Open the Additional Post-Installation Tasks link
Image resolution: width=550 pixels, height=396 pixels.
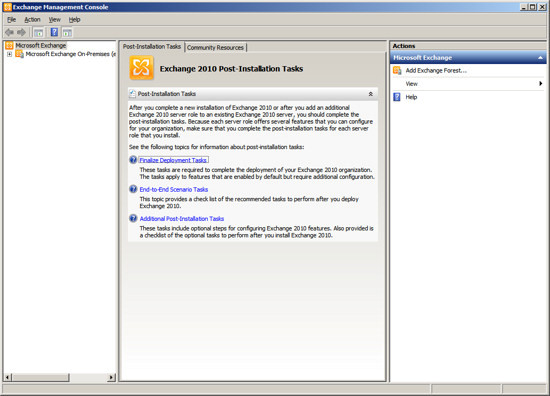tap(182, 219)
